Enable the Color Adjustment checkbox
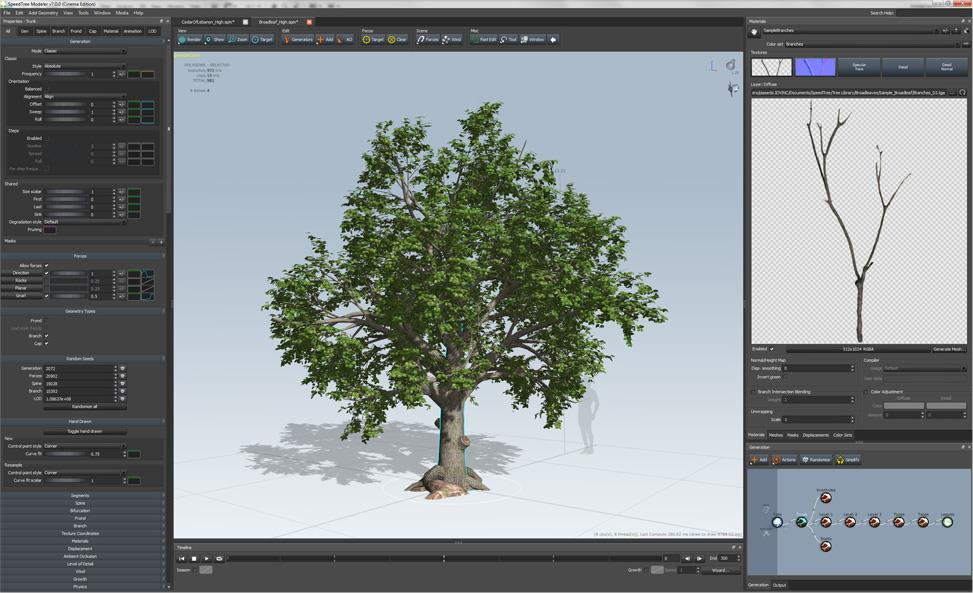Viewport: 973px width, 593px height. click(x=866, y=392)
